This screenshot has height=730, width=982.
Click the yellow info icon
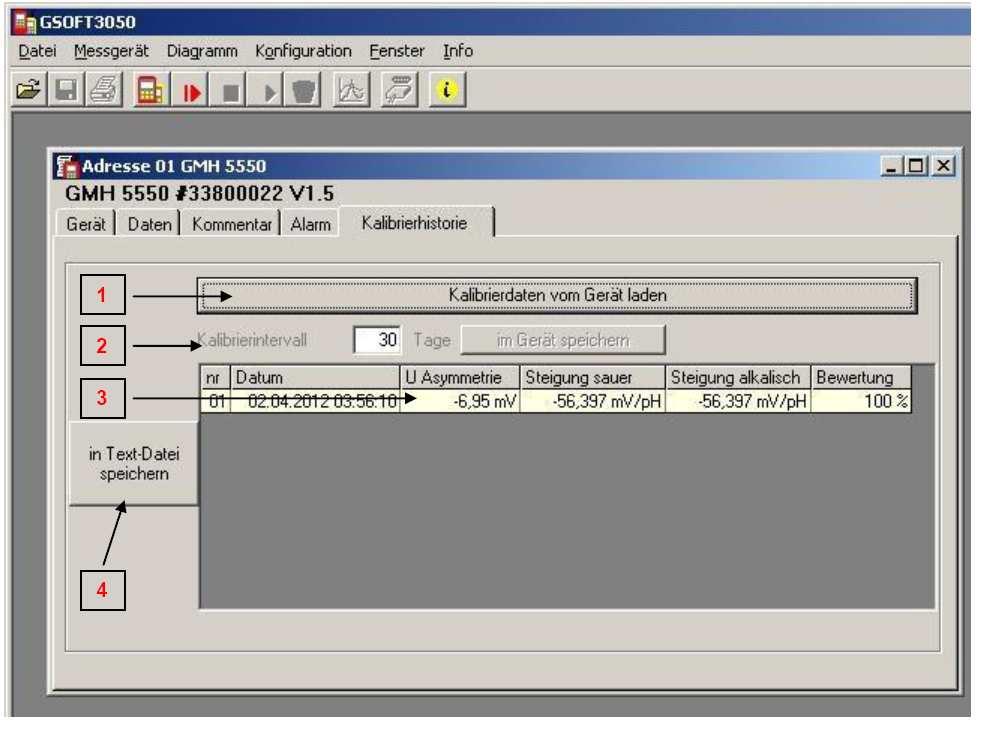point(447,91)
